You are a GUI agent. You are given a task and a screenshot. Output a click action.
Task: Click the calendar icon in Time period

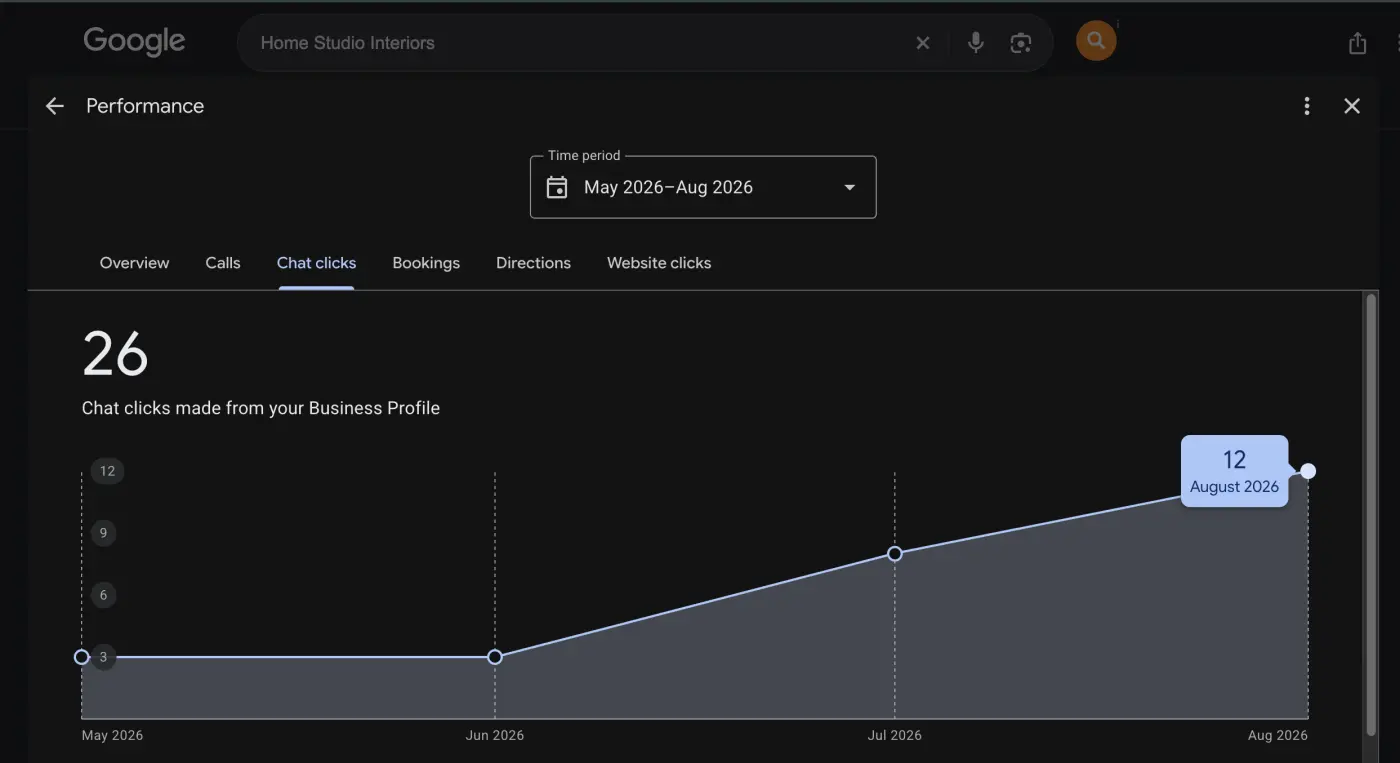click(x=557, y=187)
